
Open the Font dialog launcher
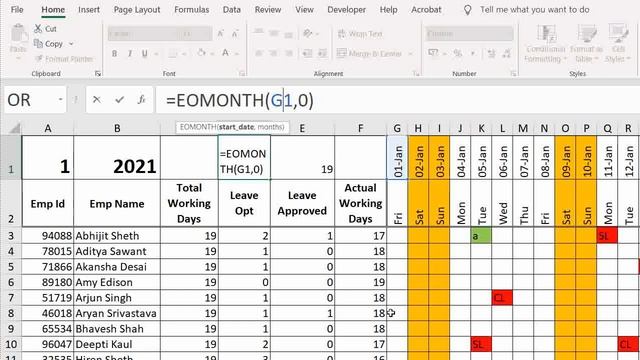[242, 73]
